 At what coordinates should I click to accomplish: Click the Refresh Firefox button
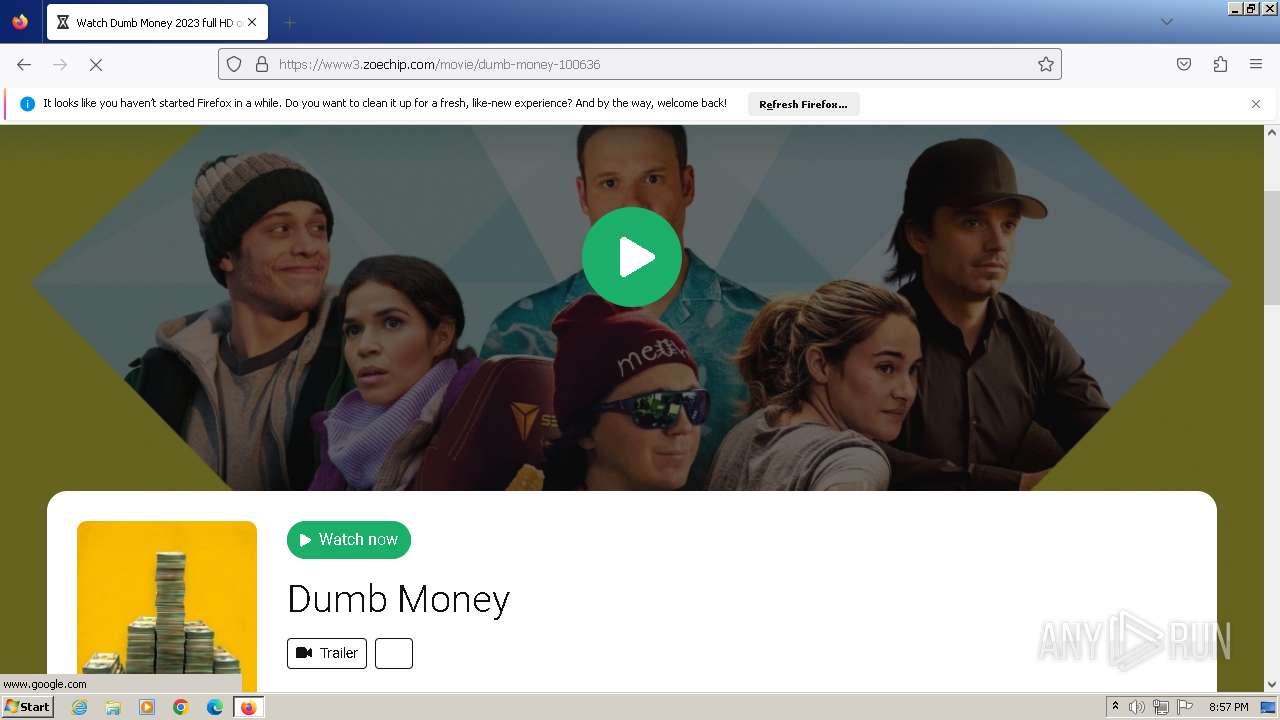click(803, 104)
